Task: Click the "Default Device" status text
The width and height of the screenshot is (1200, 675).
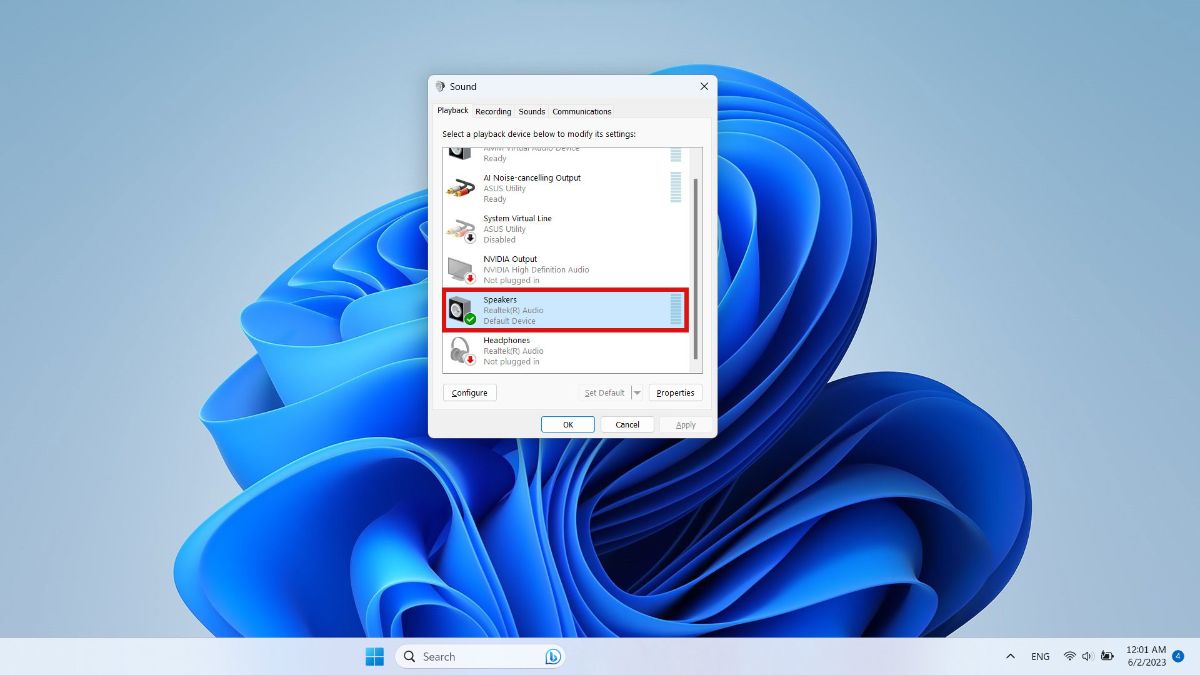Action: point(509,321)
